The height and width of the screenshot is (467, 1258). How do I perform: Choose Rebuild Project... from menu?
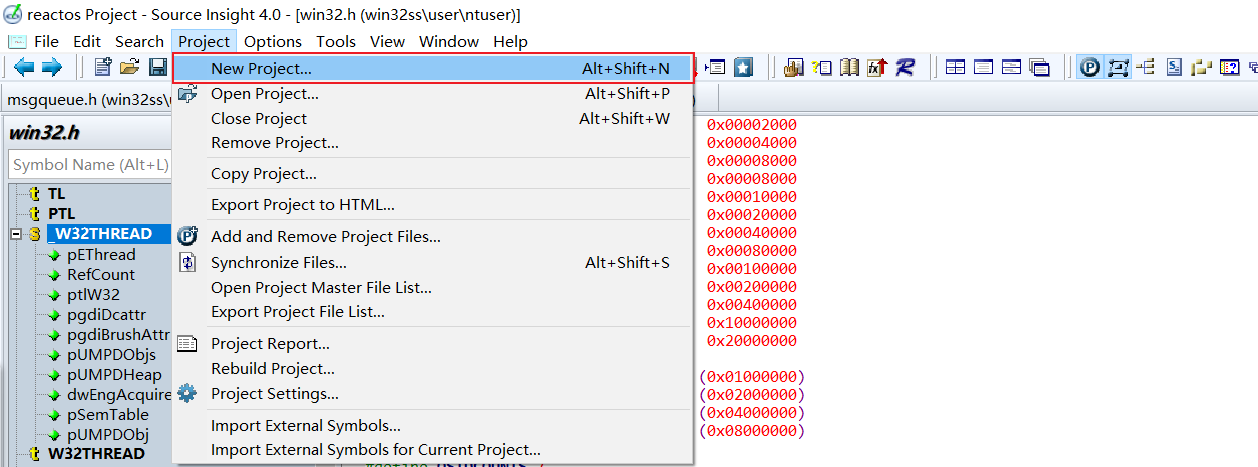433,369
